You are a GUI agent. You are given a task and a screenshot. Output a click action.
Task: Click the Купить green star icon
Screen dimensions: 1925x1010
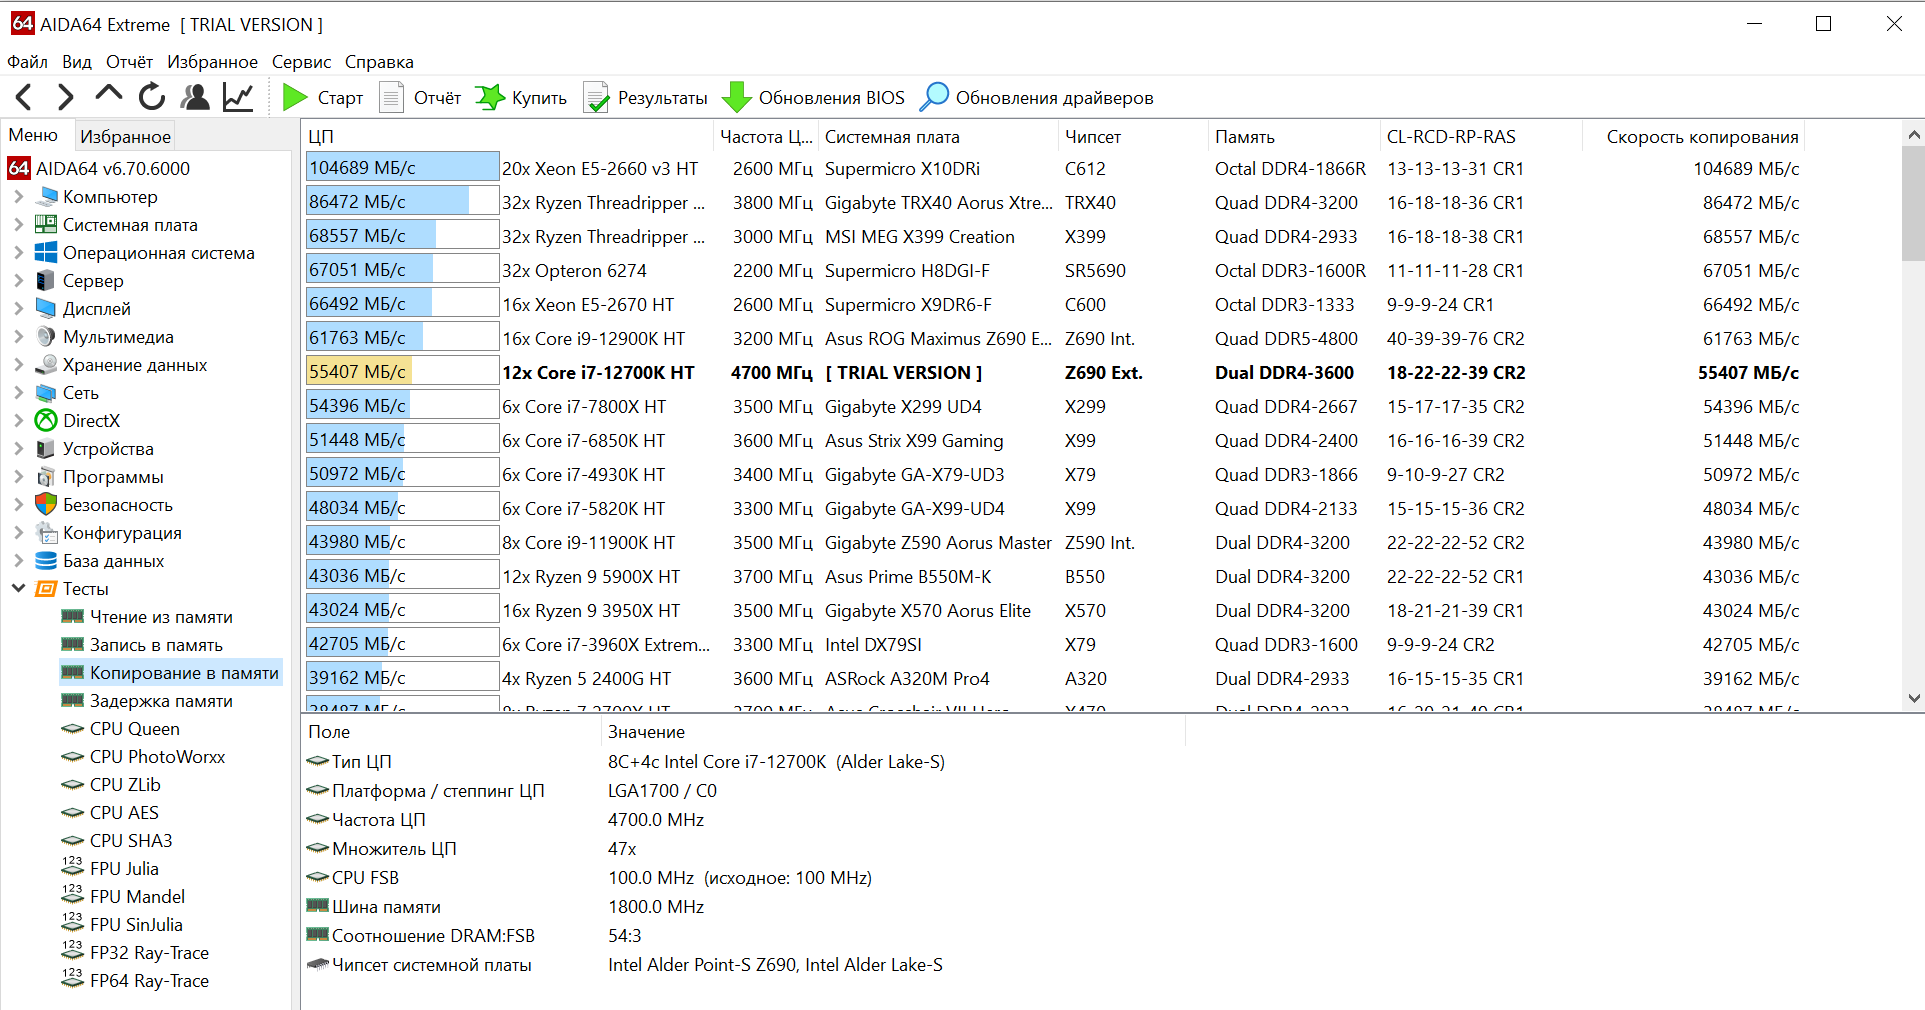[490, 97]
